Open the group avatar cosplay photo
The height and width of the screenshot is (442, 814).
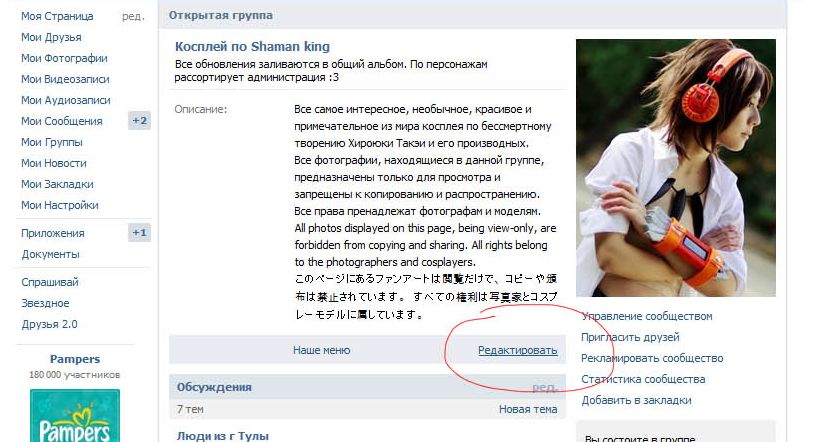[x=676, y=168]
